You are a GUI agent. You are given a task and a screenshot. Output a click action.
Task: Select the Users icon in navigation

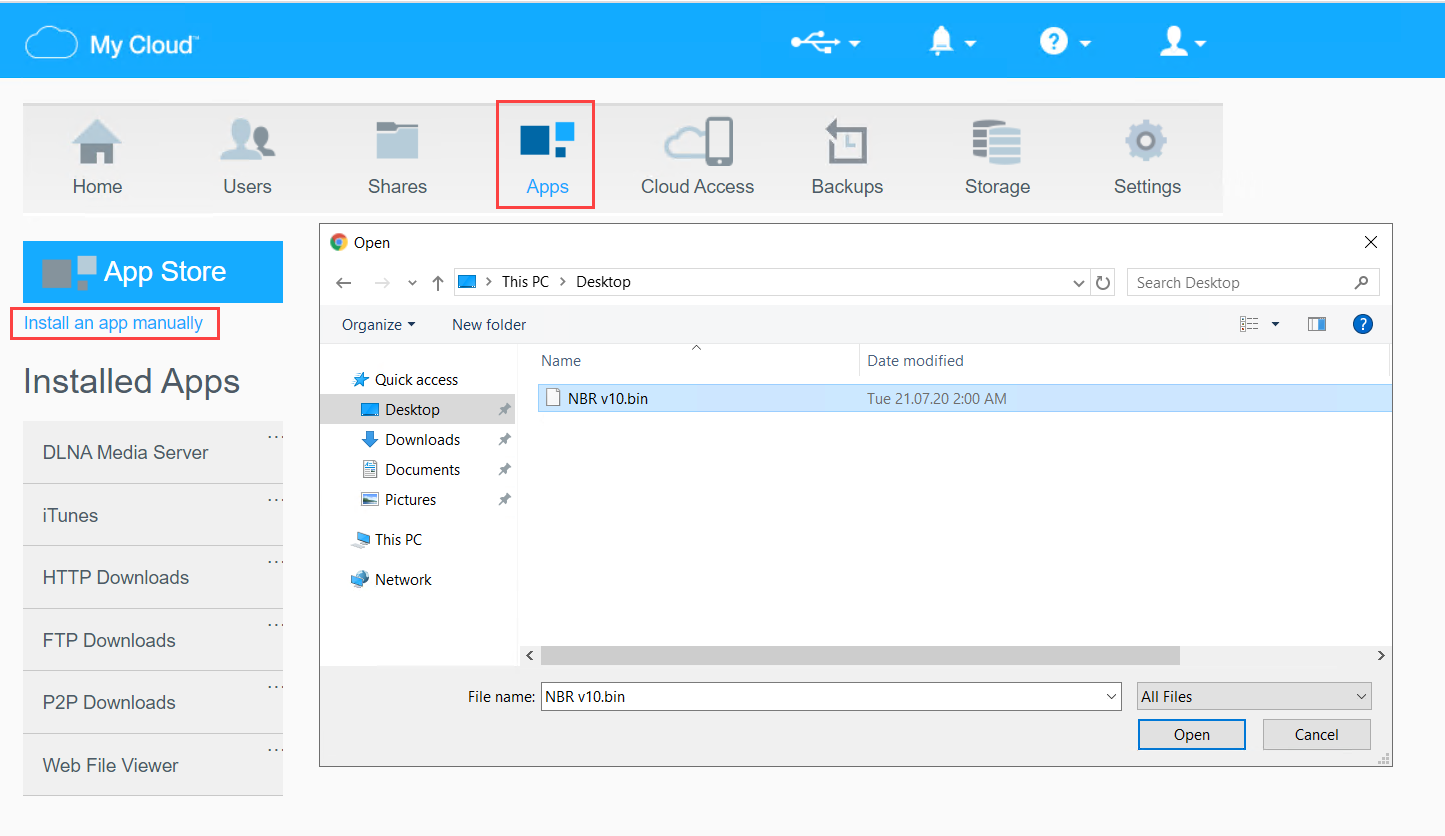pyautogui.click(x=247, y=155)
